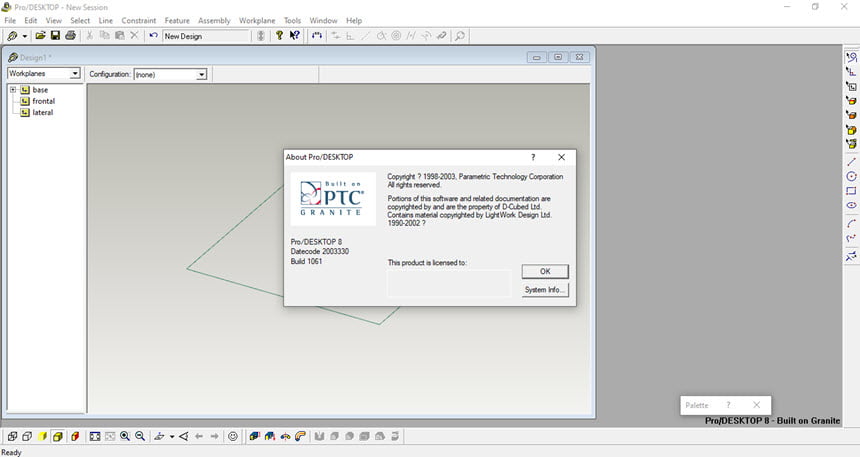The image size is (860, 457).
Task: Select the Ellipse tool in right toolbar
Action: (x=851, y=205)
